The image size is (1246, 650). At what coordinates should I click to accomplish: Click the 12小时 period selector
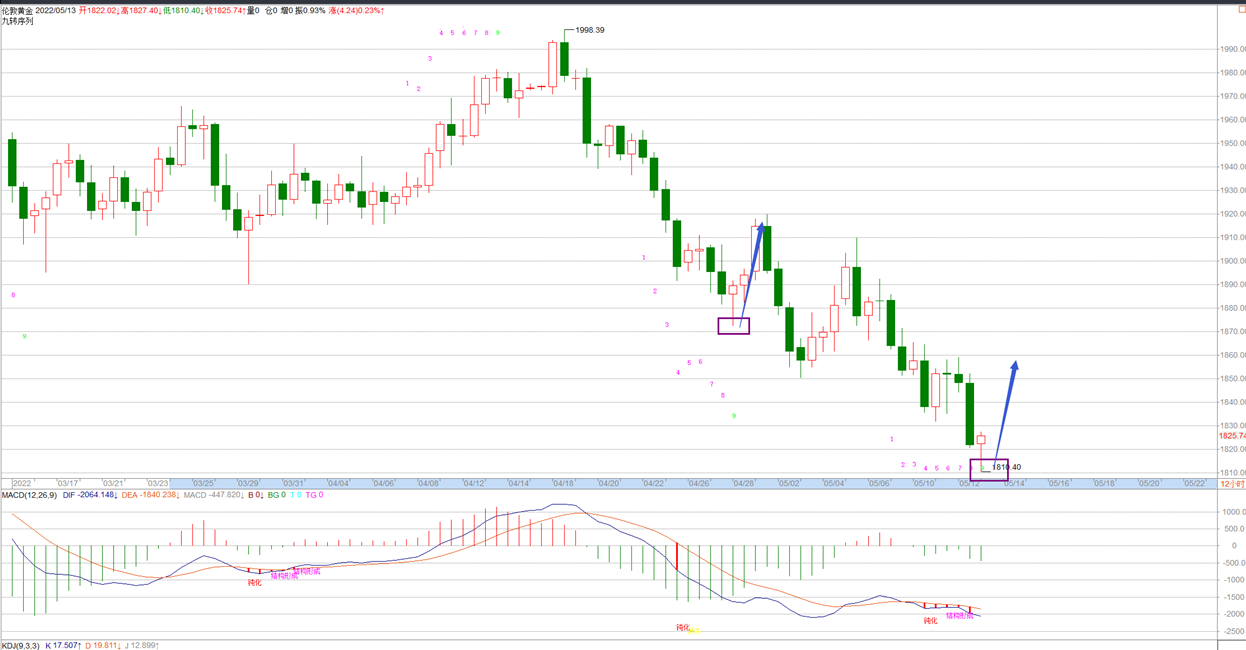click(1232, 483)
